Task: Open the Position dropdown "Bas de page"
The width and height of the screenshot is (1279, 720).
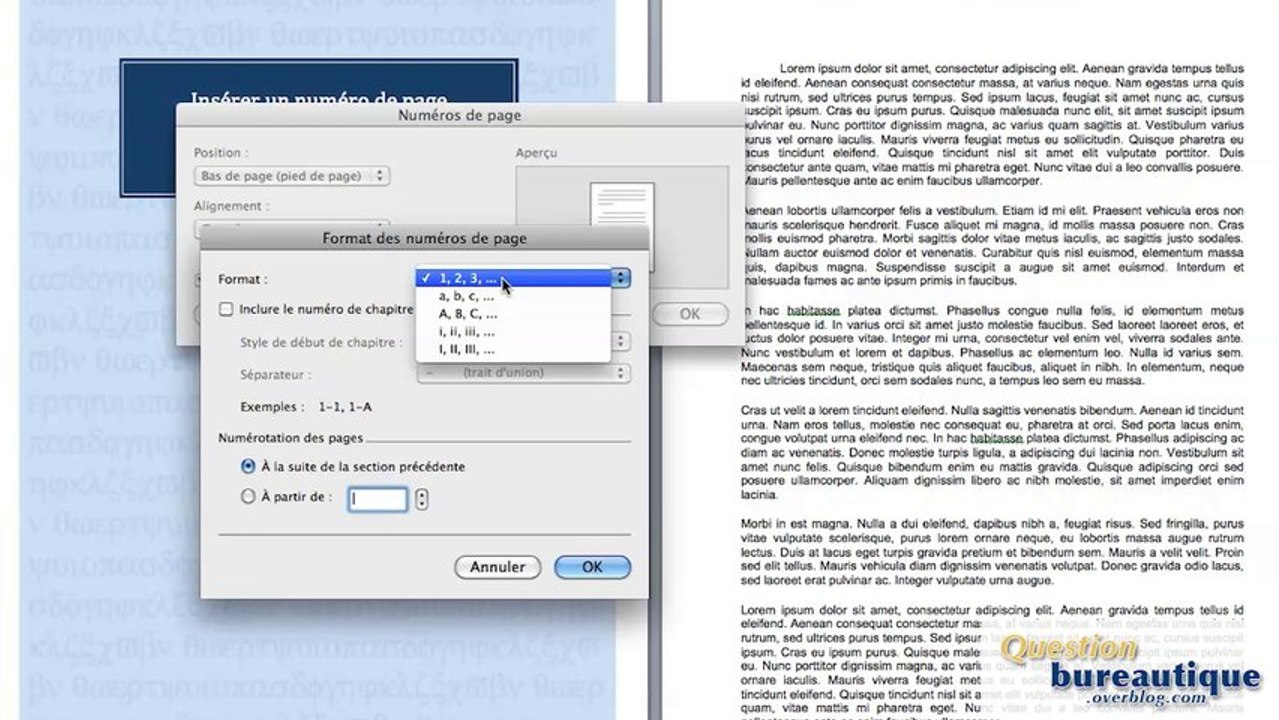Action: point(292,176)
